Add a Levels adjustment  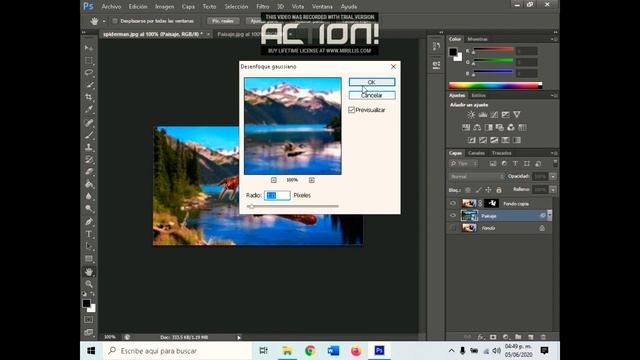tap(482, 115)
